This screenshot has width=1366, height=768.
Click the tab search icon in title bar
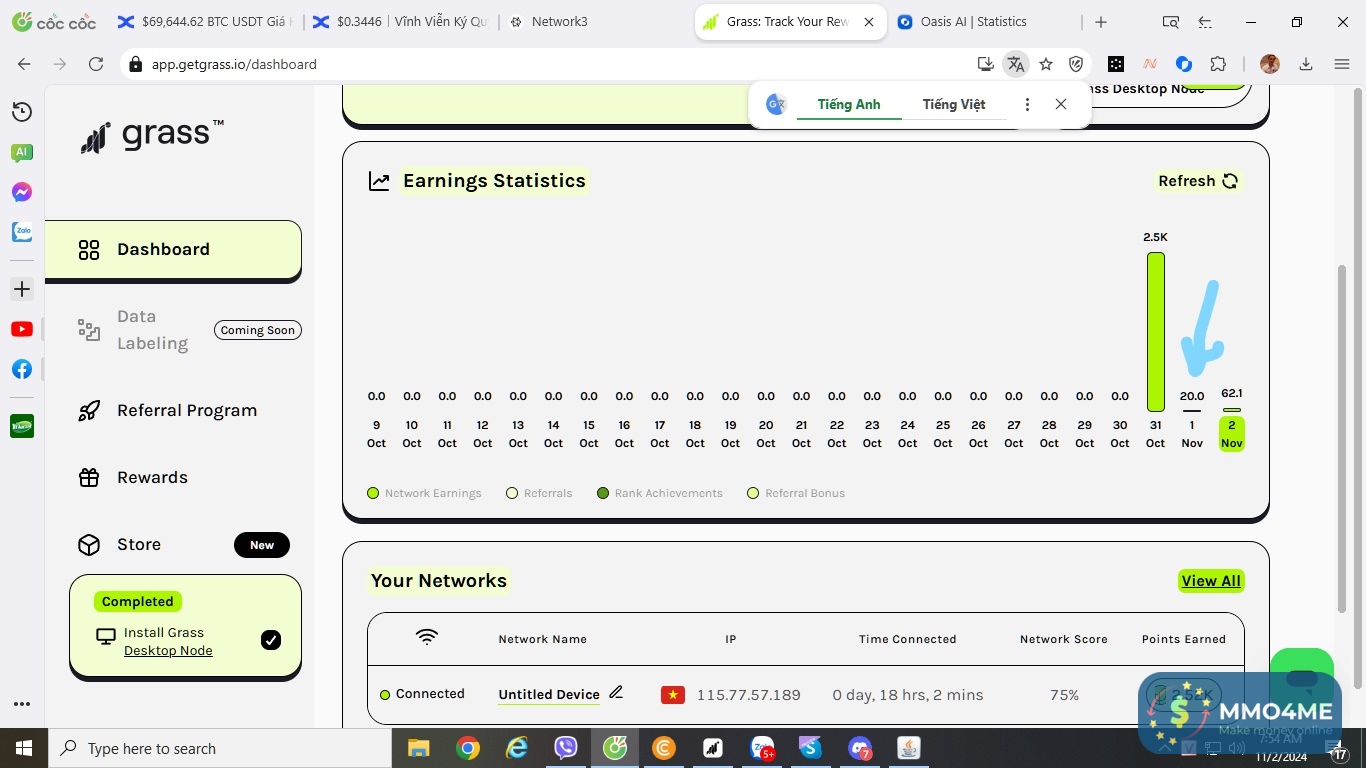pyautogui.click(x=1170, y=22)
